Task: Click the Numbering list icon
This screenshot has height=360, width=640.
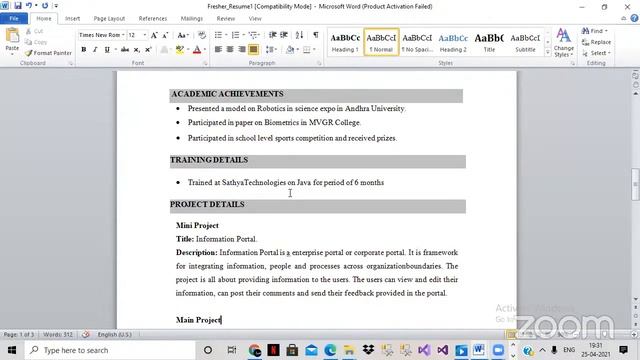Action: [236, 35]
